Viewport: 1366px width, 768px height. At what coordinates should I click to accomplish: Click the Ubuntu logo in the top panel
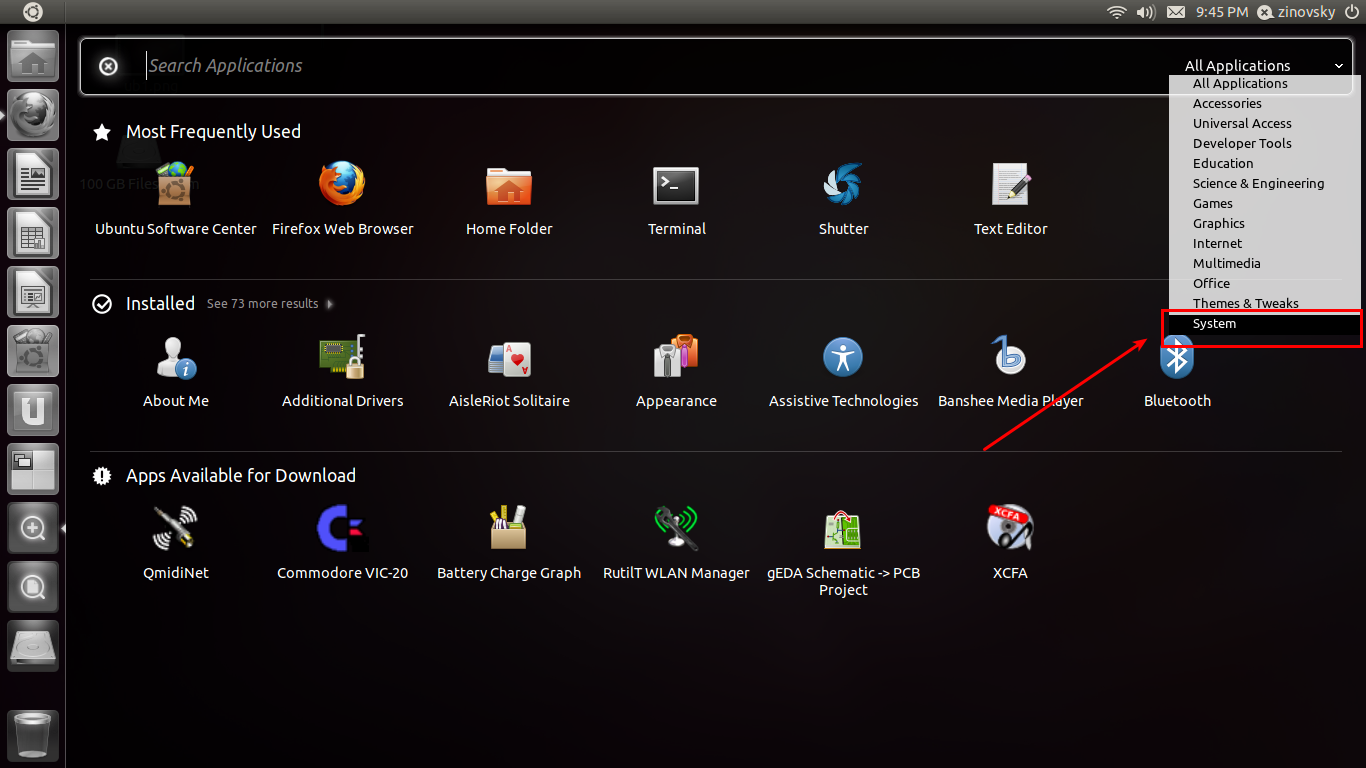click(x=33, y=12)
